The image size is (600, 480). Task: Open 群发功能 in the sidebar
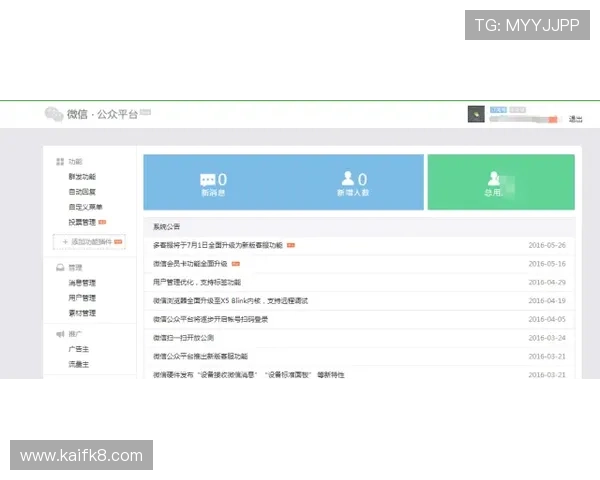pyautogui.click(x=82, y=176)
